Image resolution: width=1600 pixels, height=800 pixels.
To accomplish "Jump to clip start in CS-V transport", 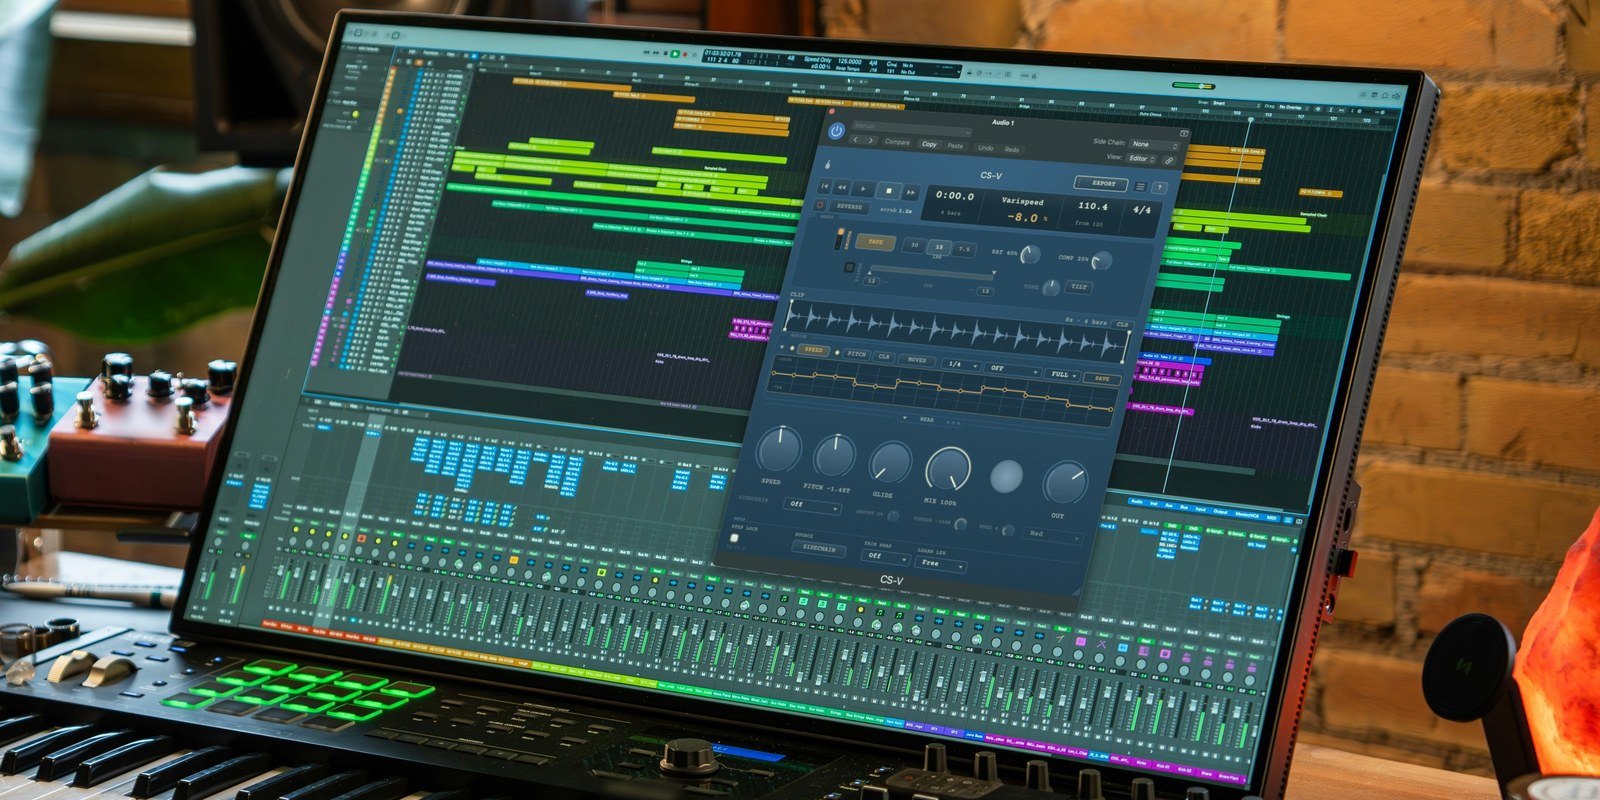I will (x=824, y=187).
